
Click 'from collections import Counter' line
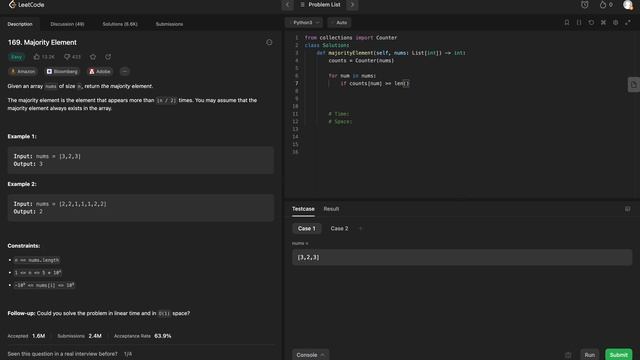351,38
